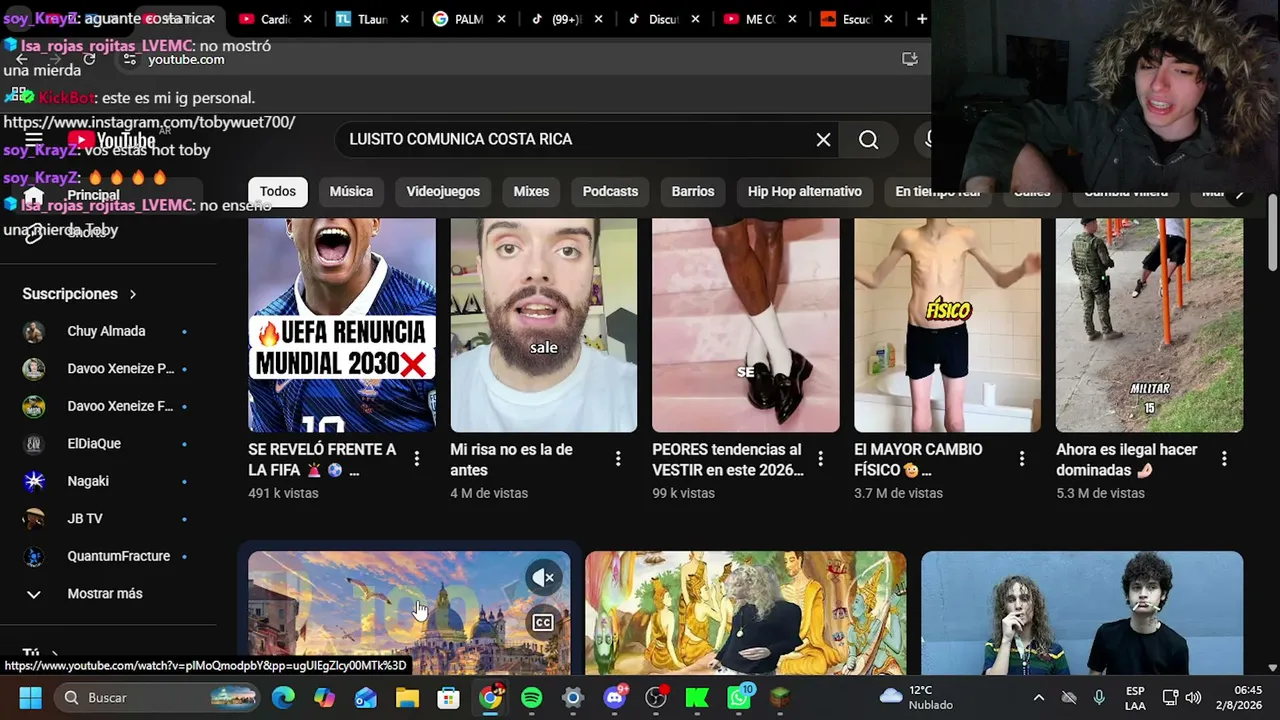Open Minecraft from the taskbar
Screen dimensions: 1280x720
click(x=780, y=698)
